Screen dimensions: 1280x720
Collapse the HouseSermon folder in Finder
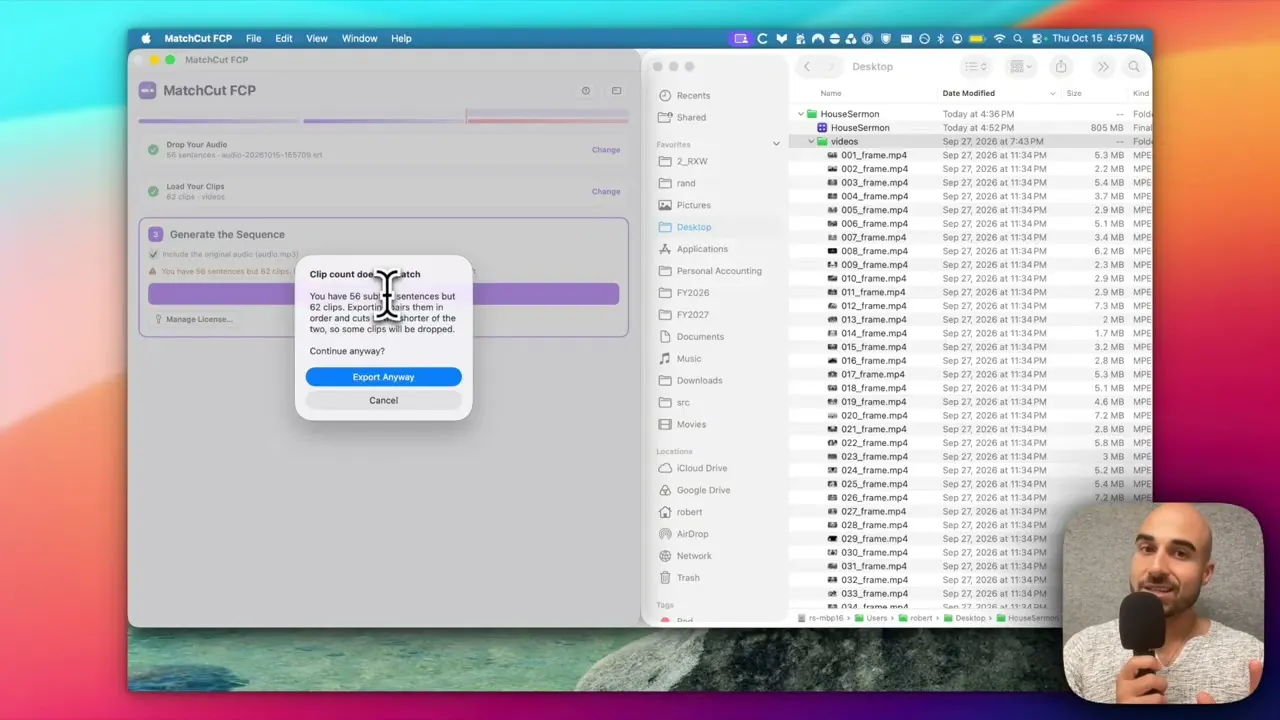(x=801, y=114)
